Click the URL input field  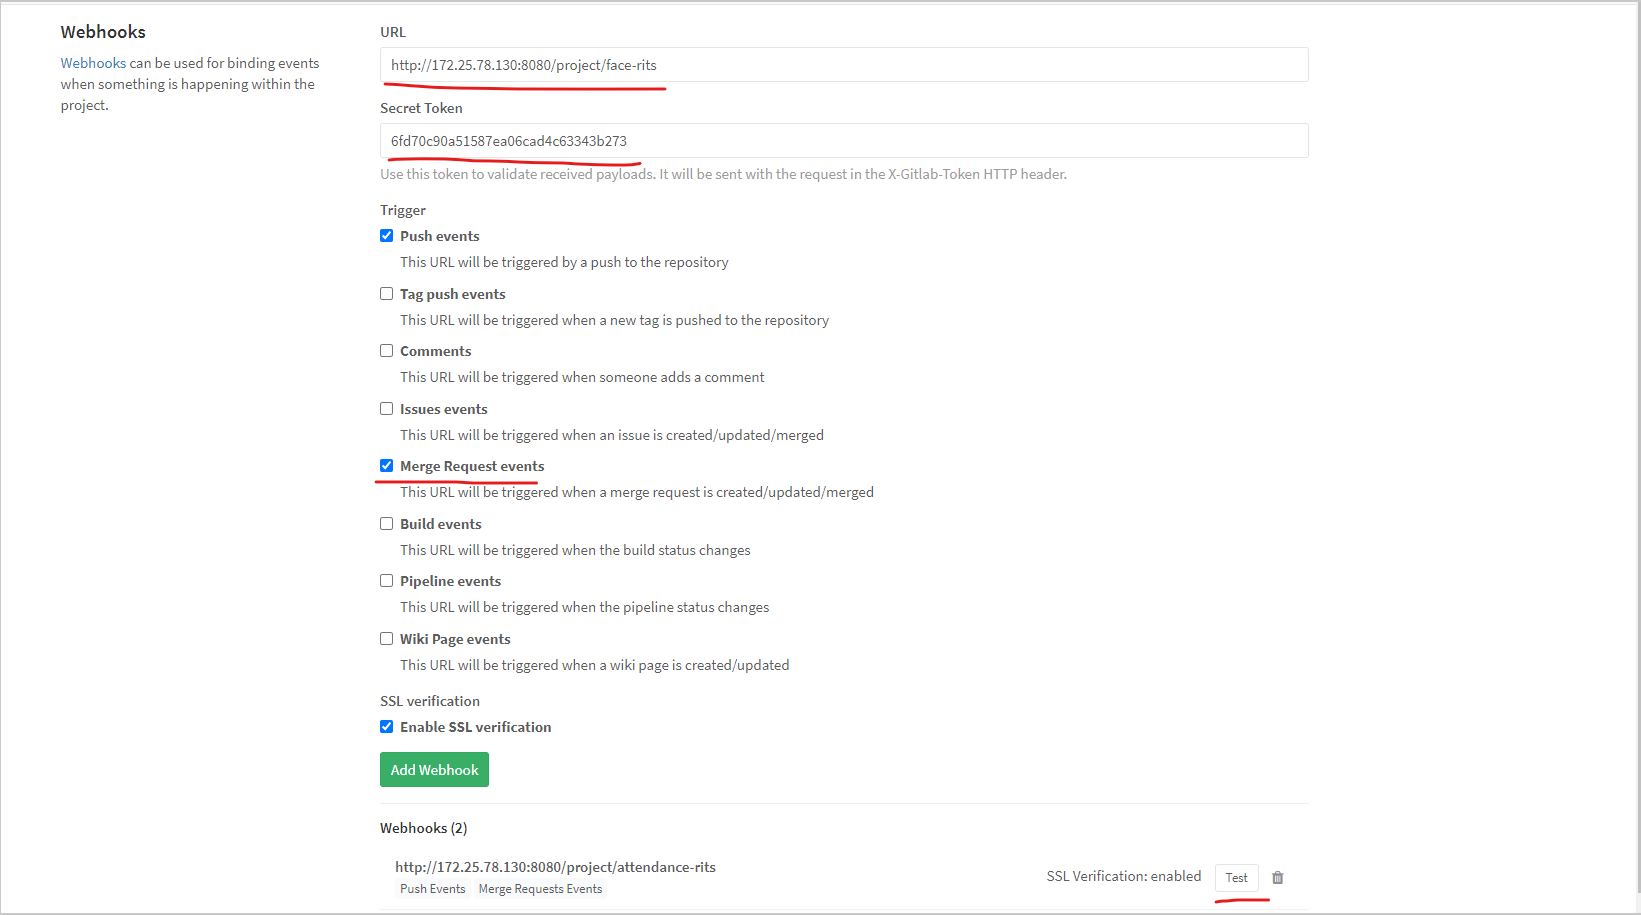pyautogui.click(x=844, y=65)
